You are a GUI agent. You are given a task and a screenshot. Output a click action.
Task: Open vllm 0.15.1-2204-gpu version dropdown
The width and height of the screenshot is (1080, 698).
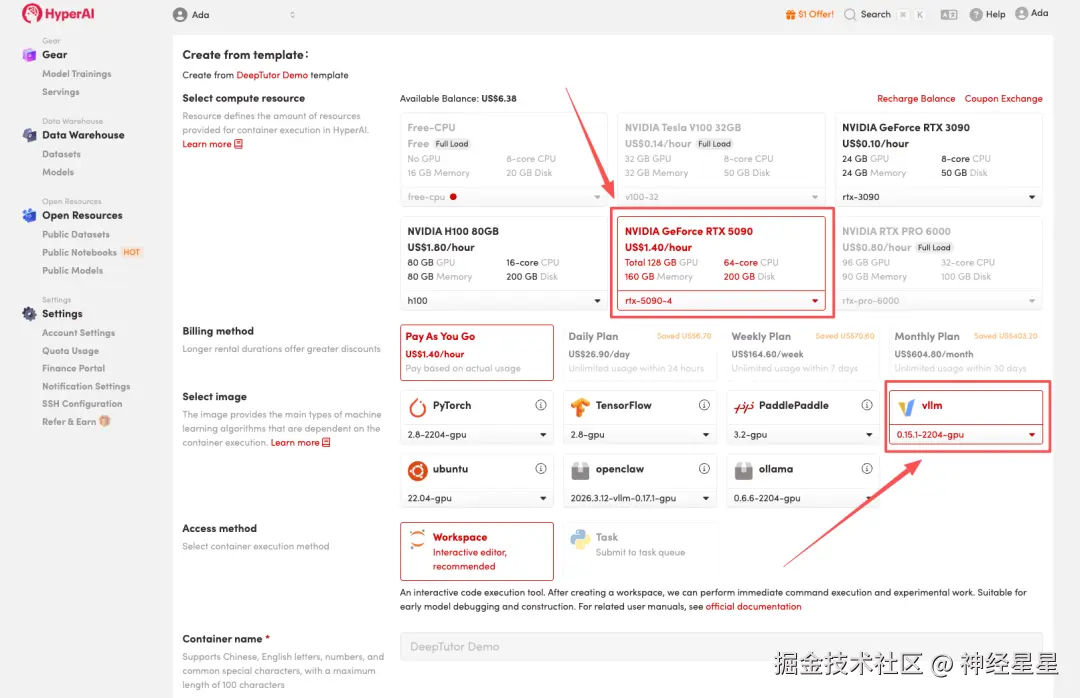click(x=966, y=435)
